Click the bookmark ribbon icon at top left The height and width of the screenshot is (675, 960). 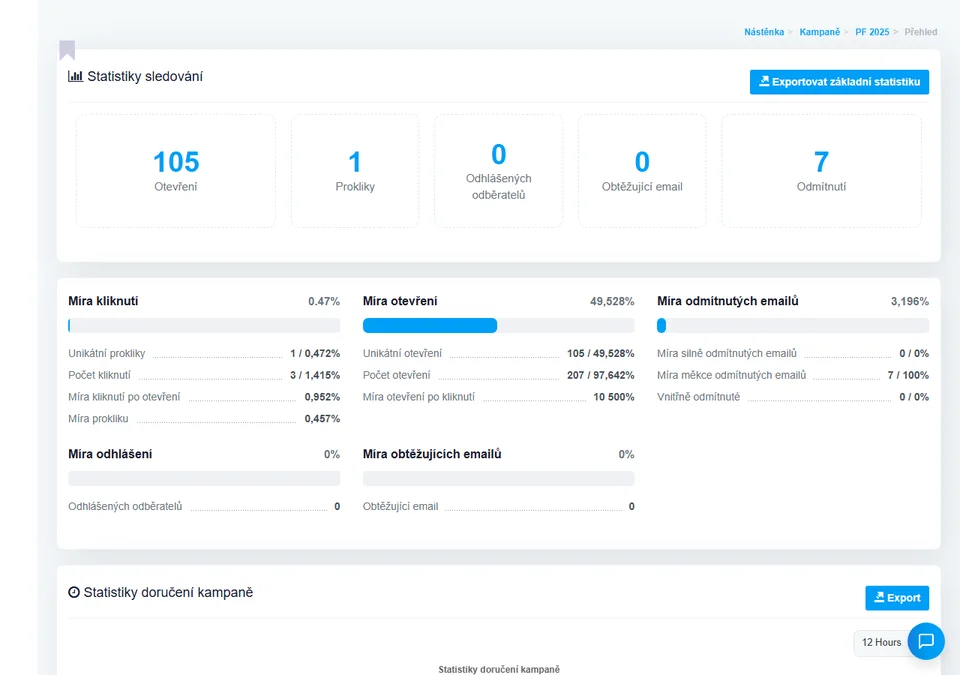click(x=67, y=50)
